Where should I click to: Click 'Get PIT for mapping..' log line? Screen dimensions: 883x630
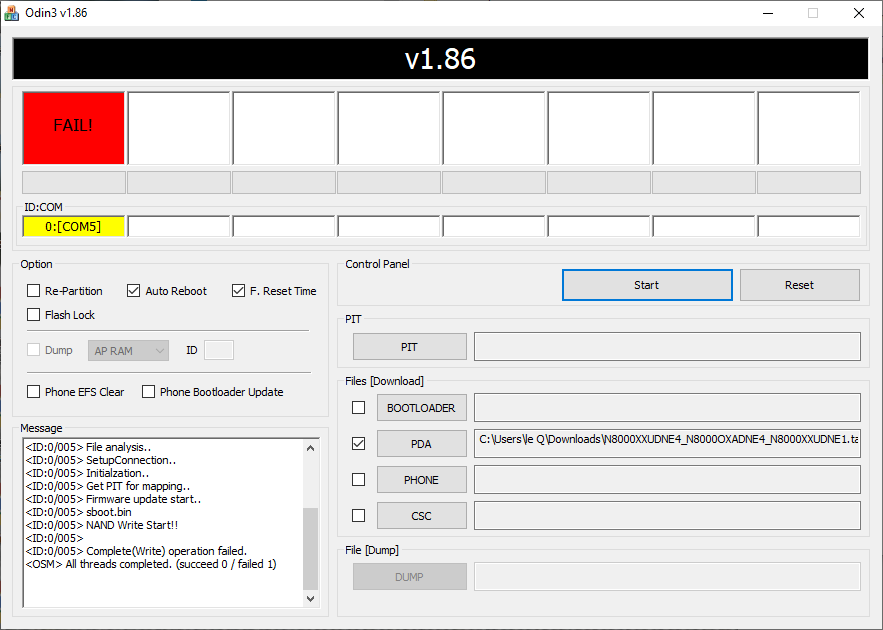[108, 486]
